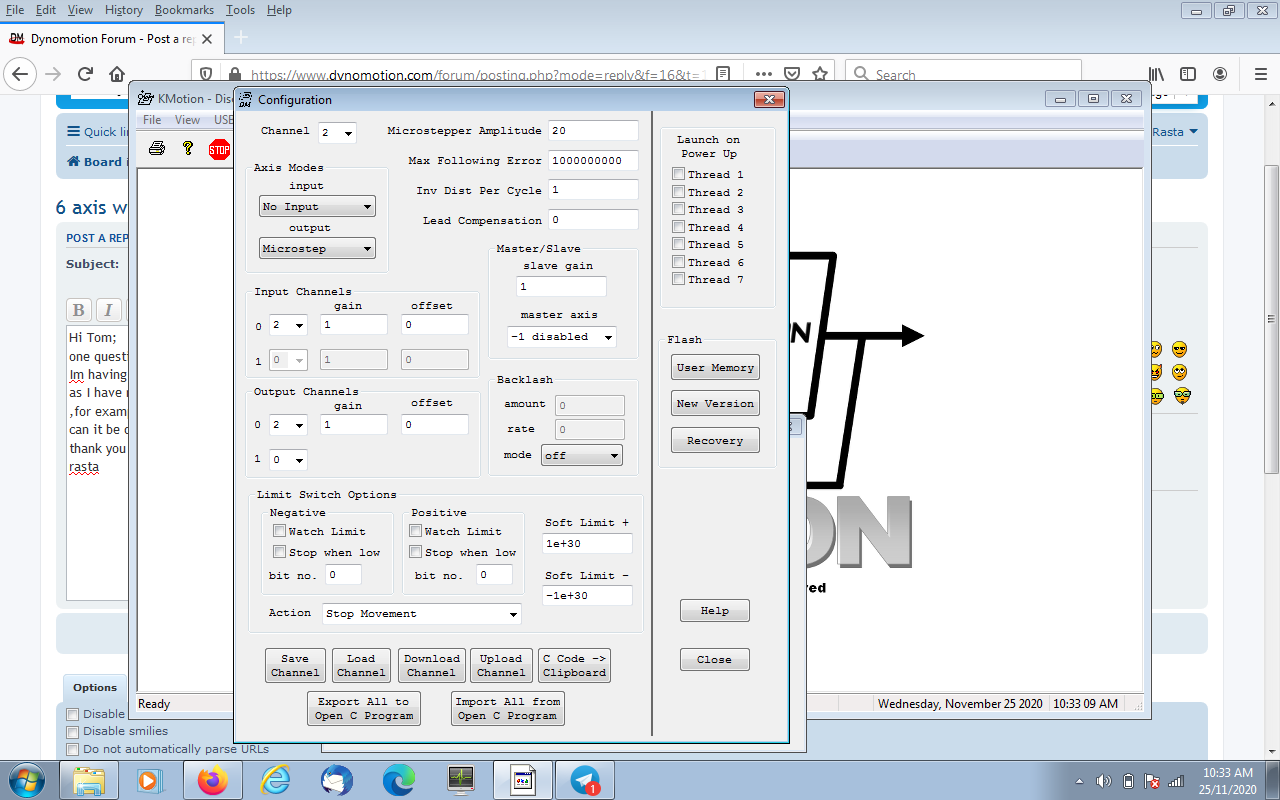Click the red STOP icon in KMotion toolbar
The width and height of the screenshot is (1280, 800).
tap(219, 149)
